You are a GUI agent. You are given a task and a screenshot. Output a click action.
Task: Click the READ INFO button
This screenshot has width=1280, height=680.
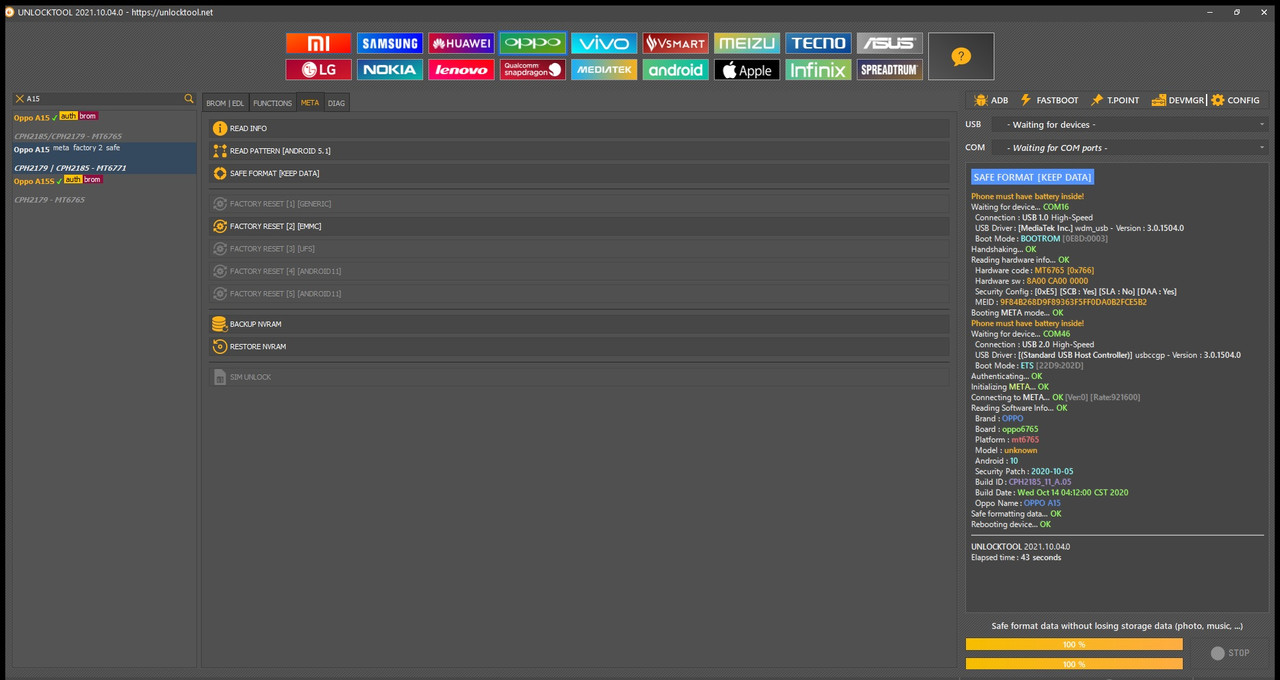(x=579, y=128)
